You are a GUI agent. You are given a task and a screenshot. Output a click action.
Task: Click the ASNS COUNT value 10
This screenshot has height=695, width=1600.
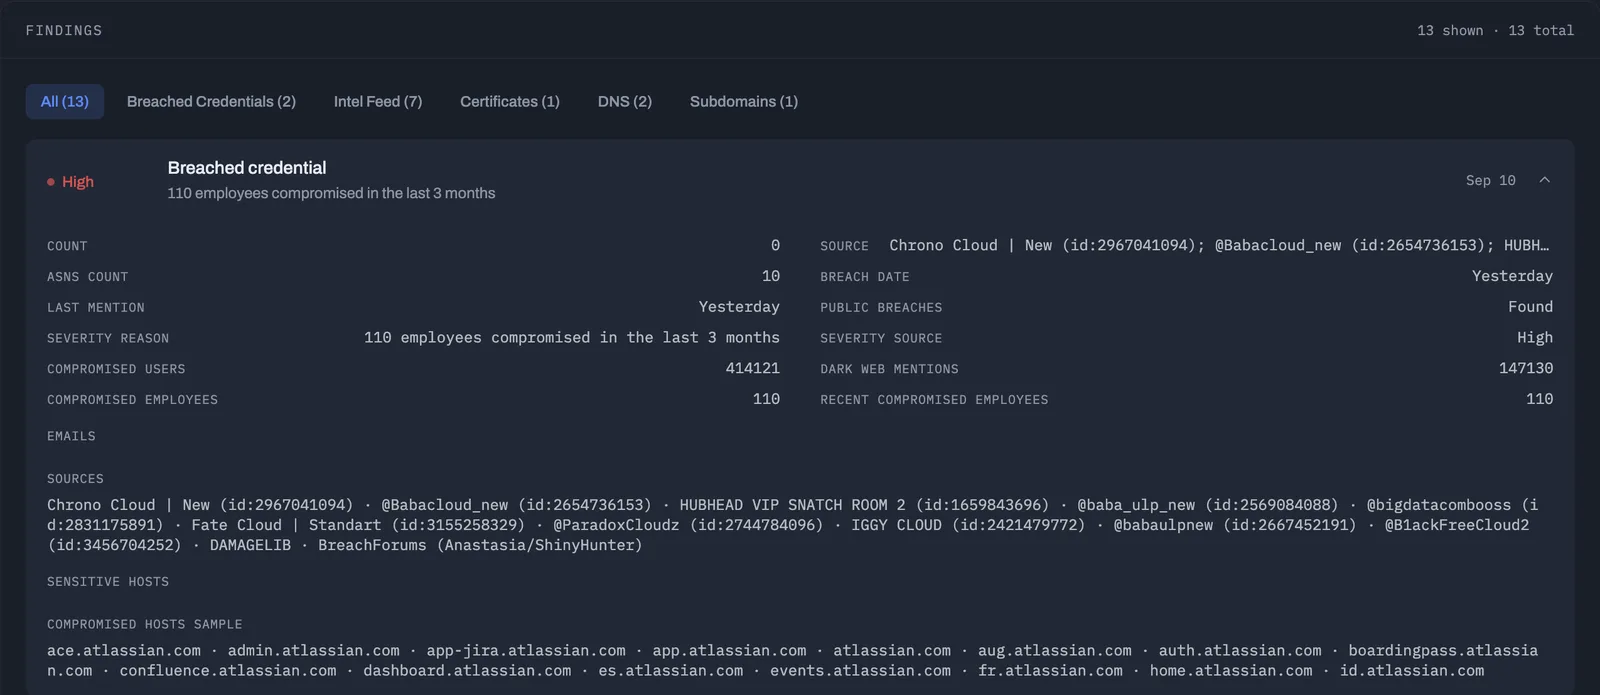pos(771,276)
